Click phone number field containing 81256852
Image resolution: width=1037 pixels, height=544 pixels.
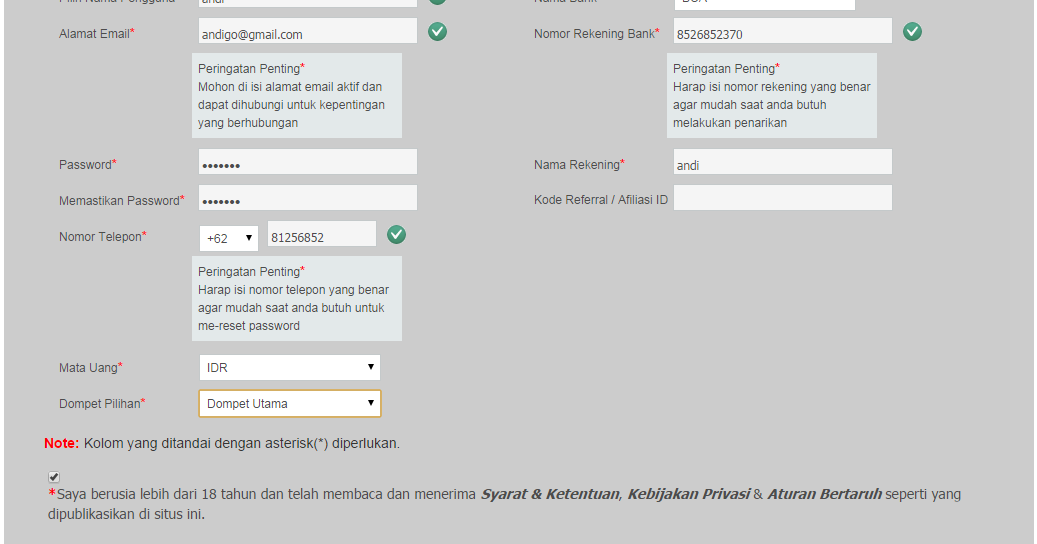[321, 234]
